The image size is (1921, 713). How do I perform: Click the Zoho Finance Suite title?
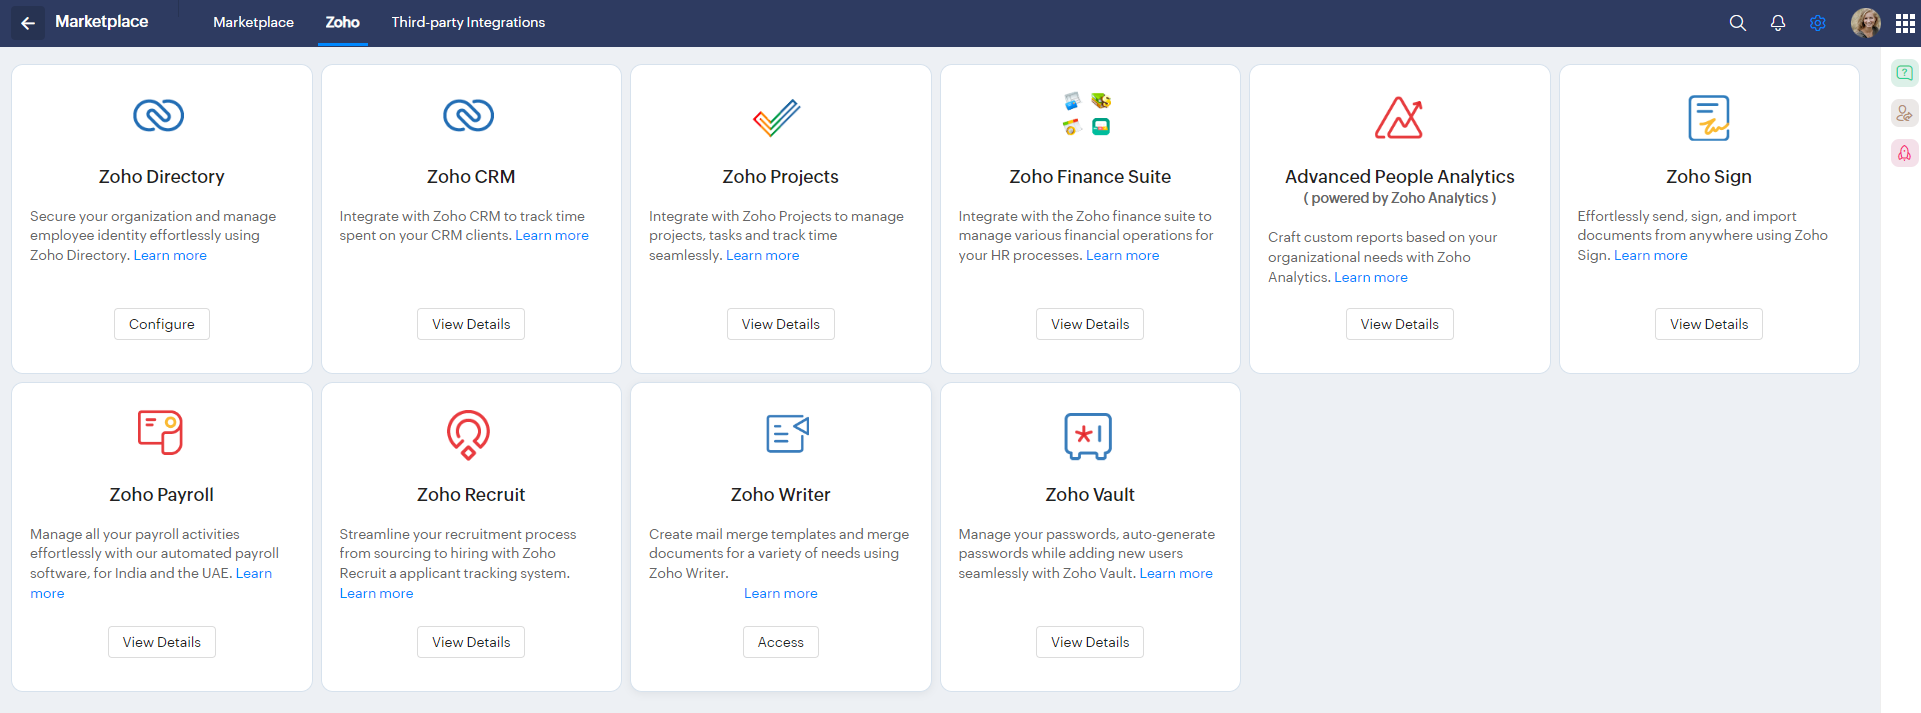click(x=1090, y=176)
